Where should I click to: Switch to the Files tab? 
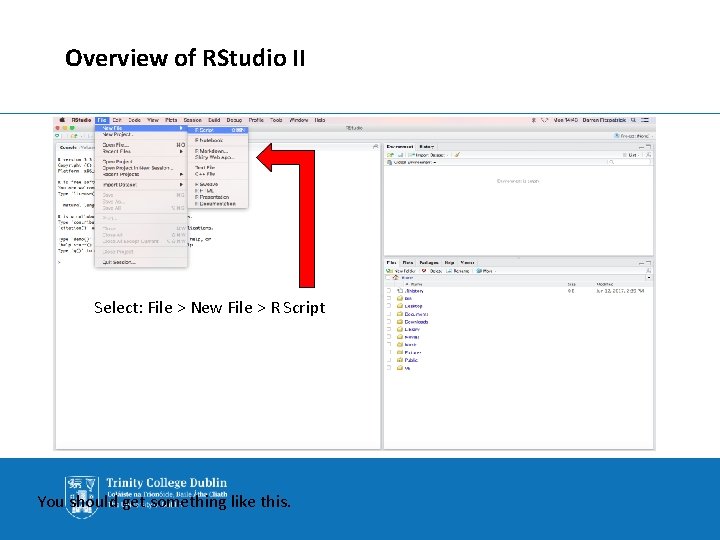tap(391, 263)
